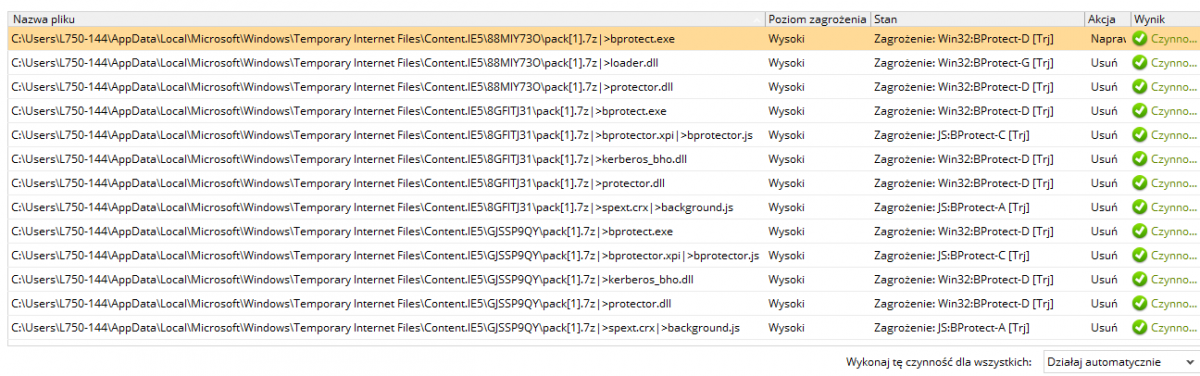
Task: Click green check icon for GJSSP9QY protector.dll row
Action: [x=1139, y=303]
